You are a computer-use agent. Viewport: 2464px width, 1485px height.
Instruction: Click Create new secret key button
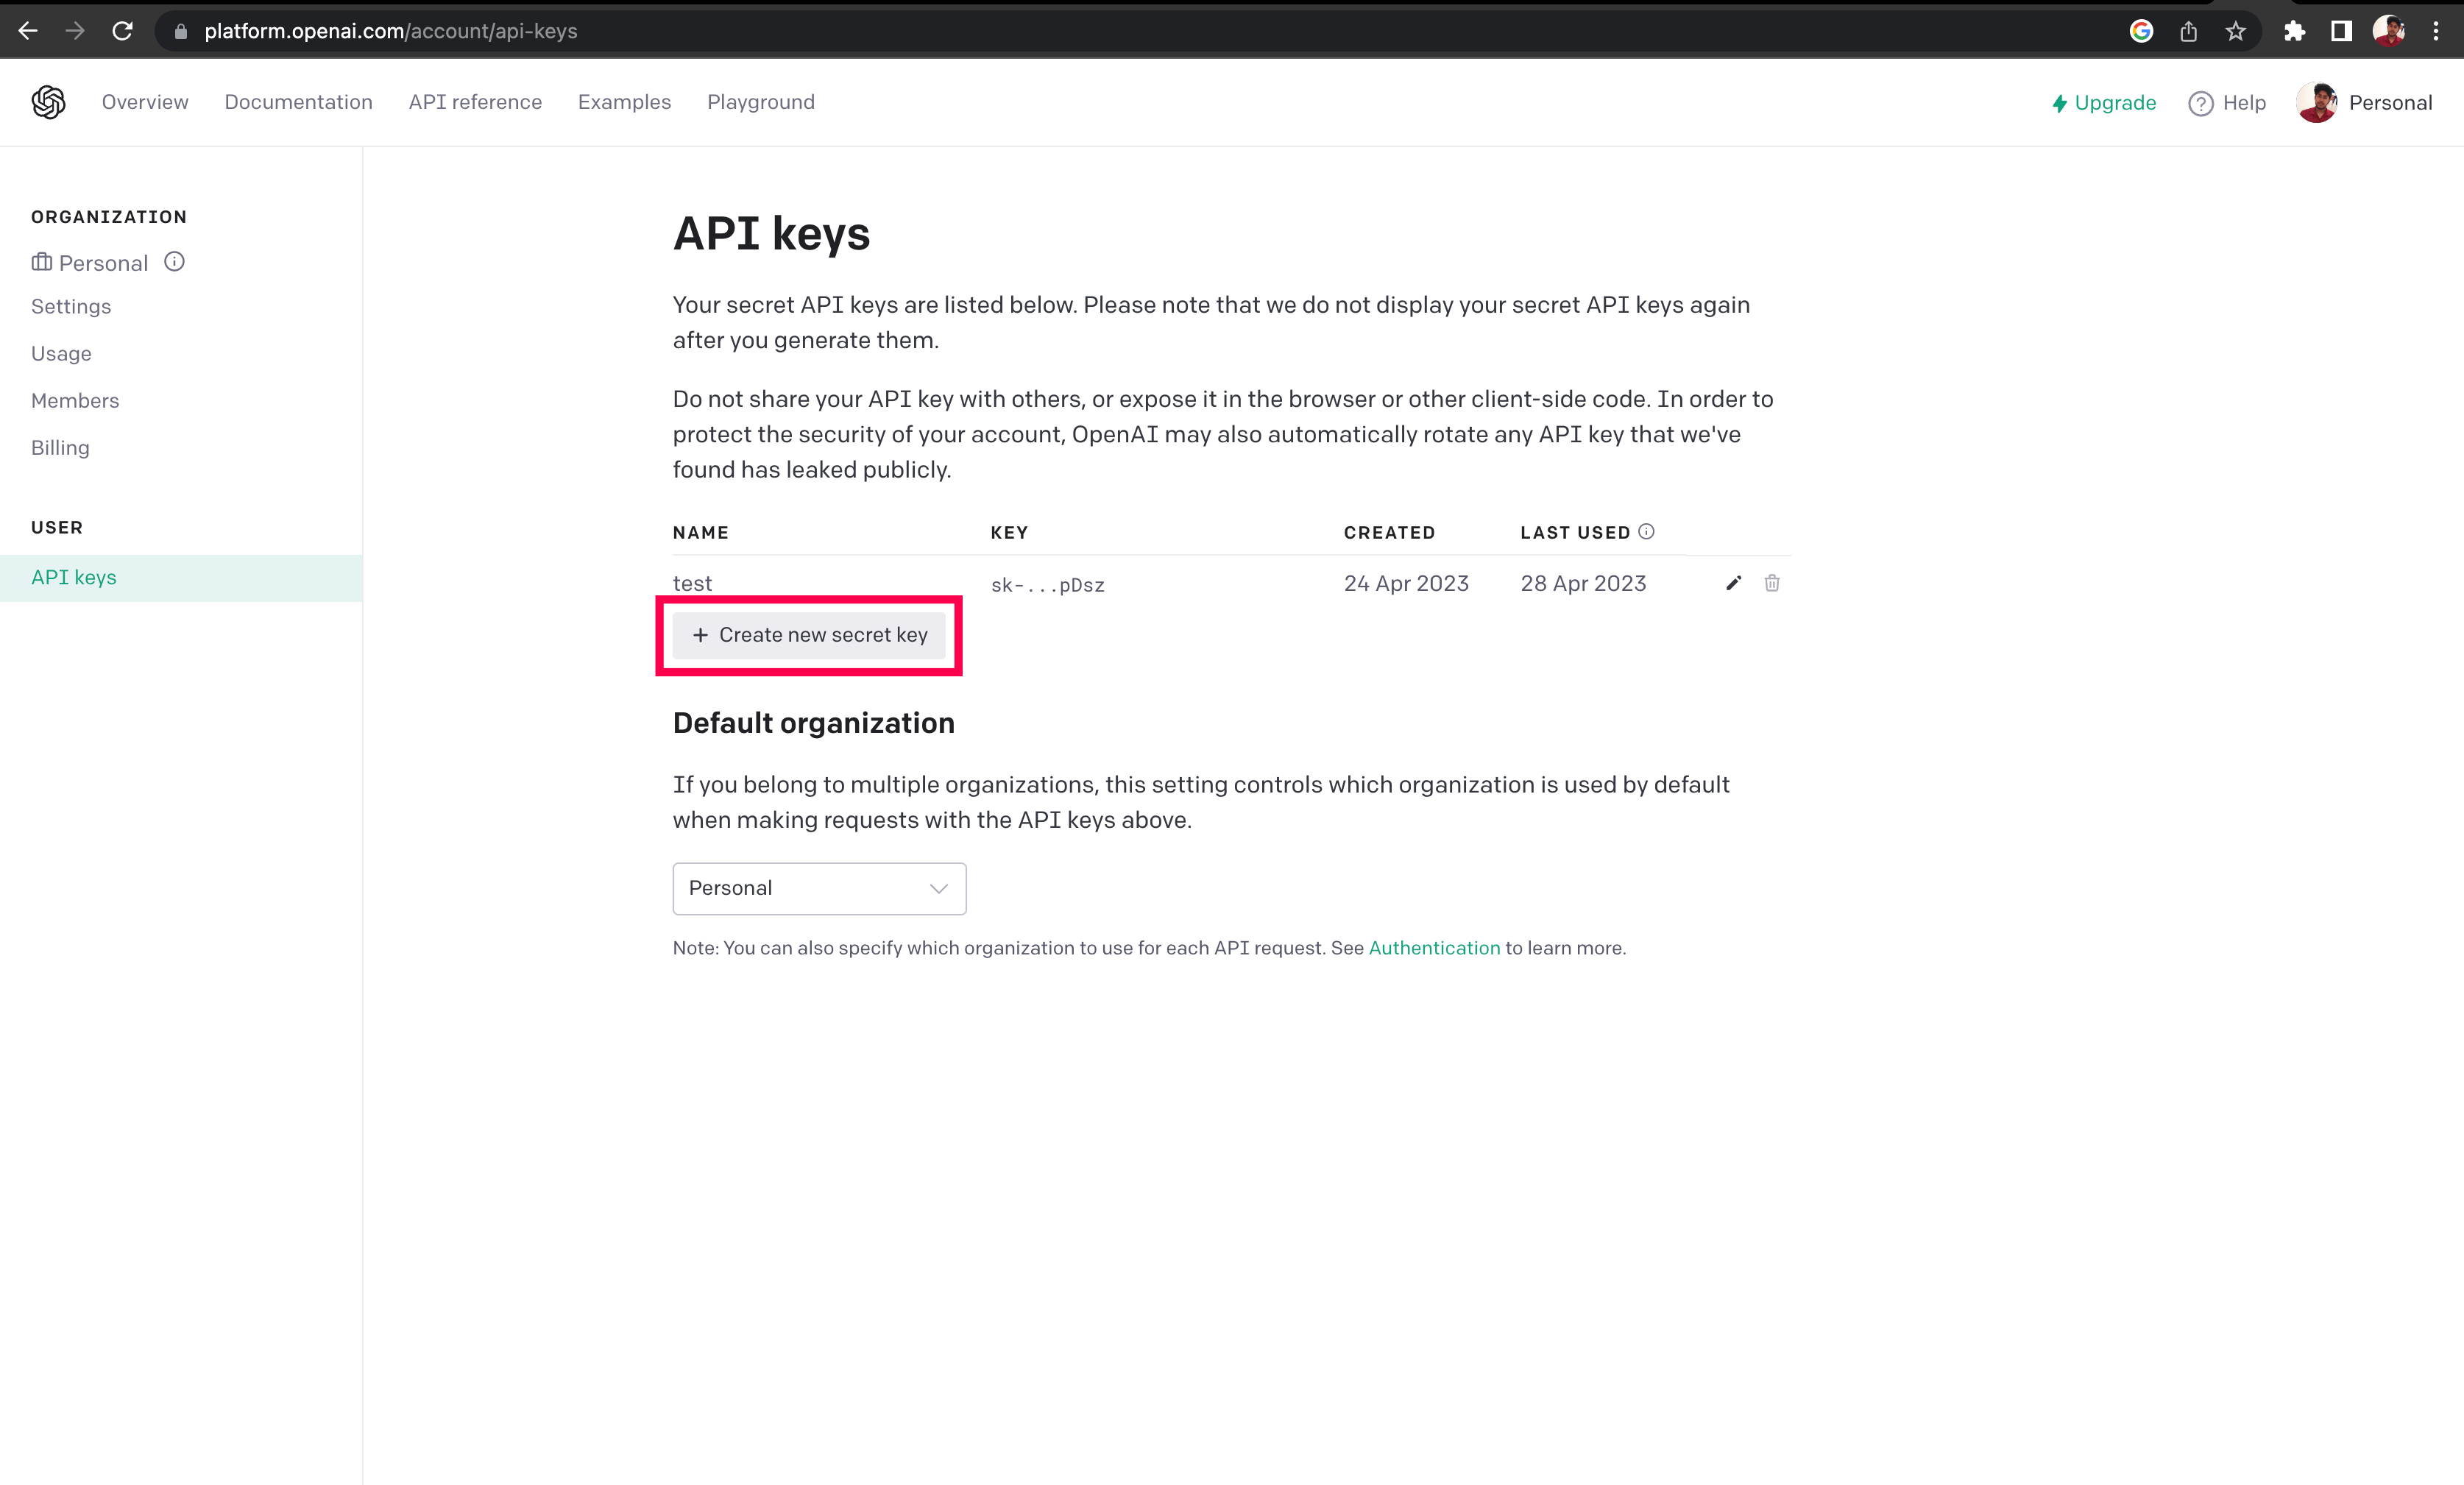click(809, 635)
